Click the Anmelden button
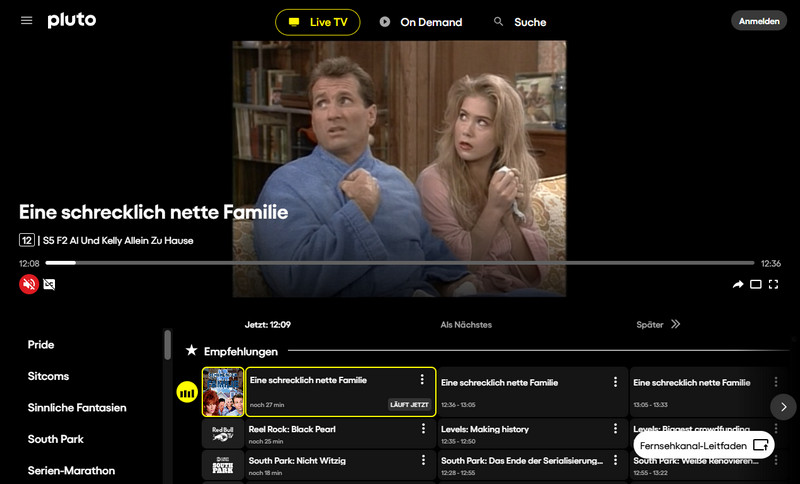Screen dimensions: 800x484 [x=759, y=21]
